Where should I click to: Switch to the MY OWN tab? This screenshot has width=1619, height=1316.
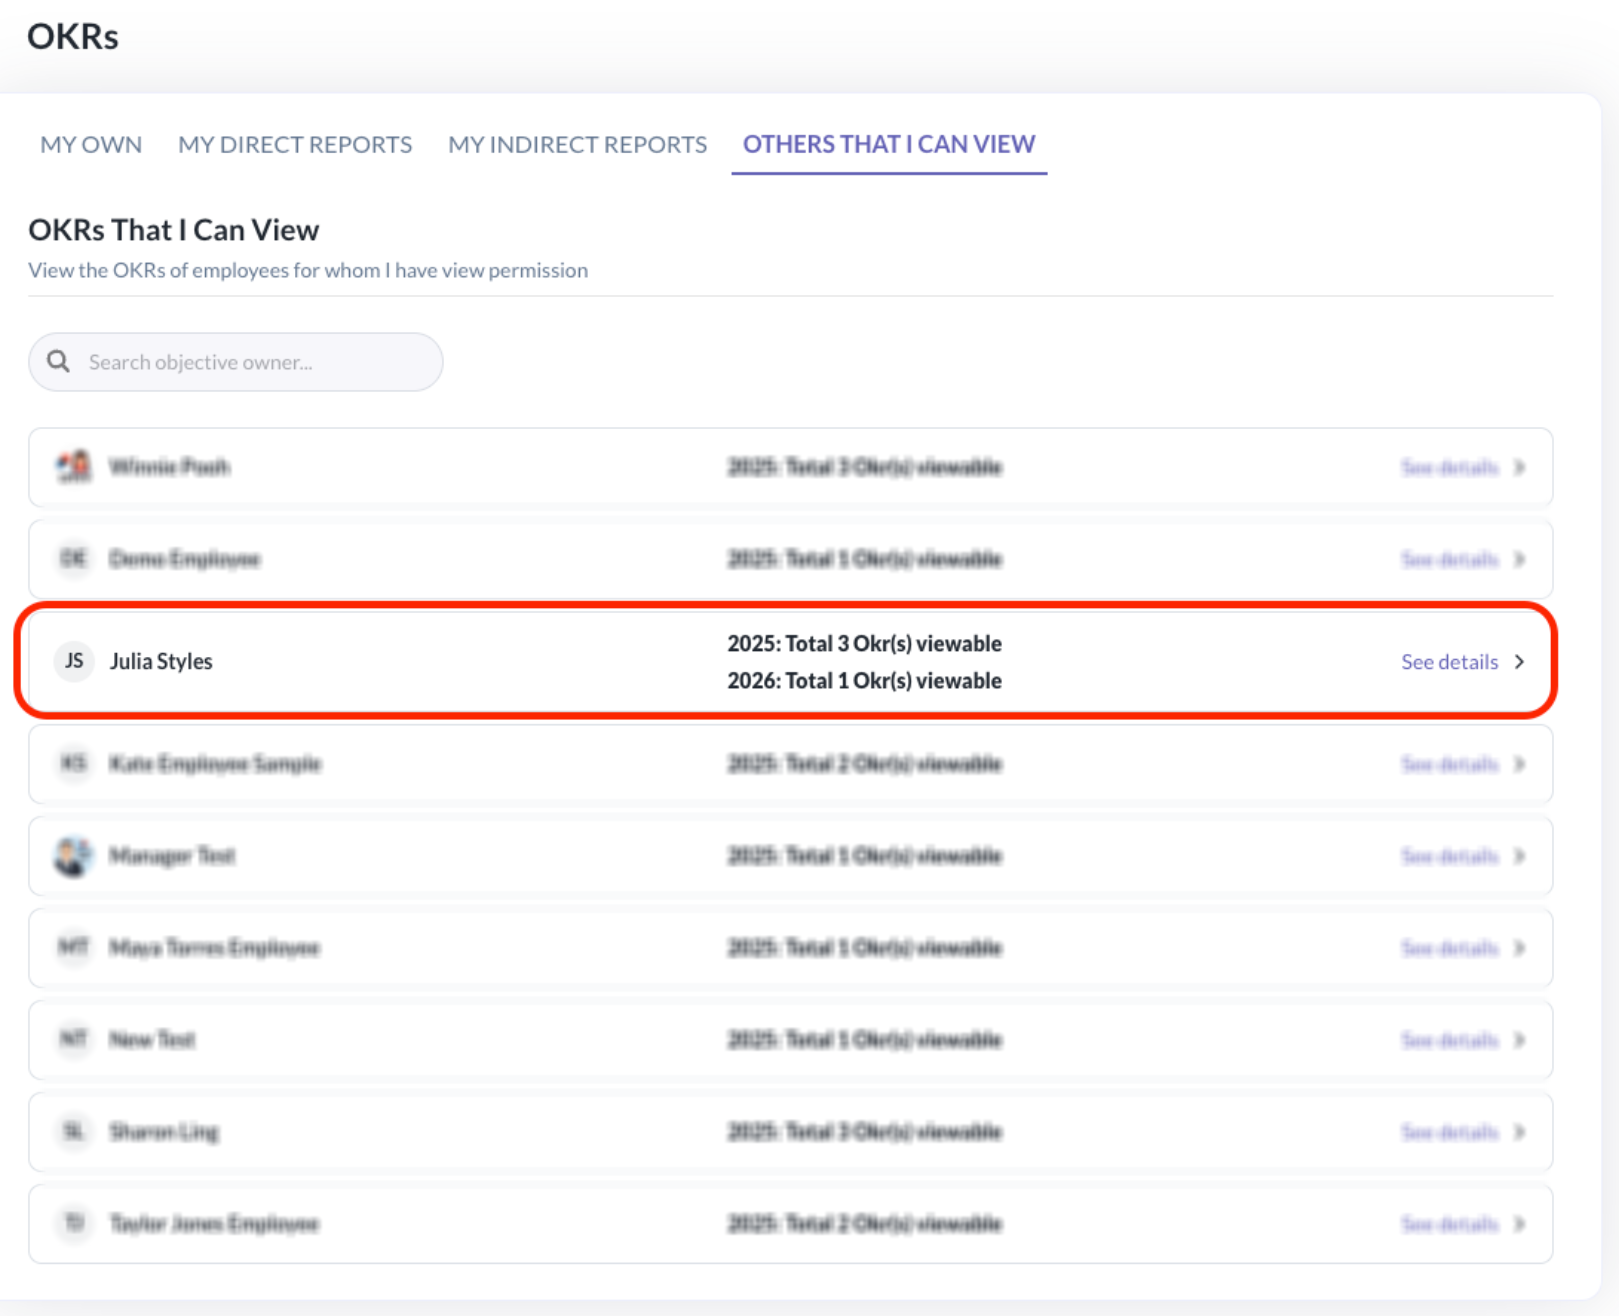(91, 145)
